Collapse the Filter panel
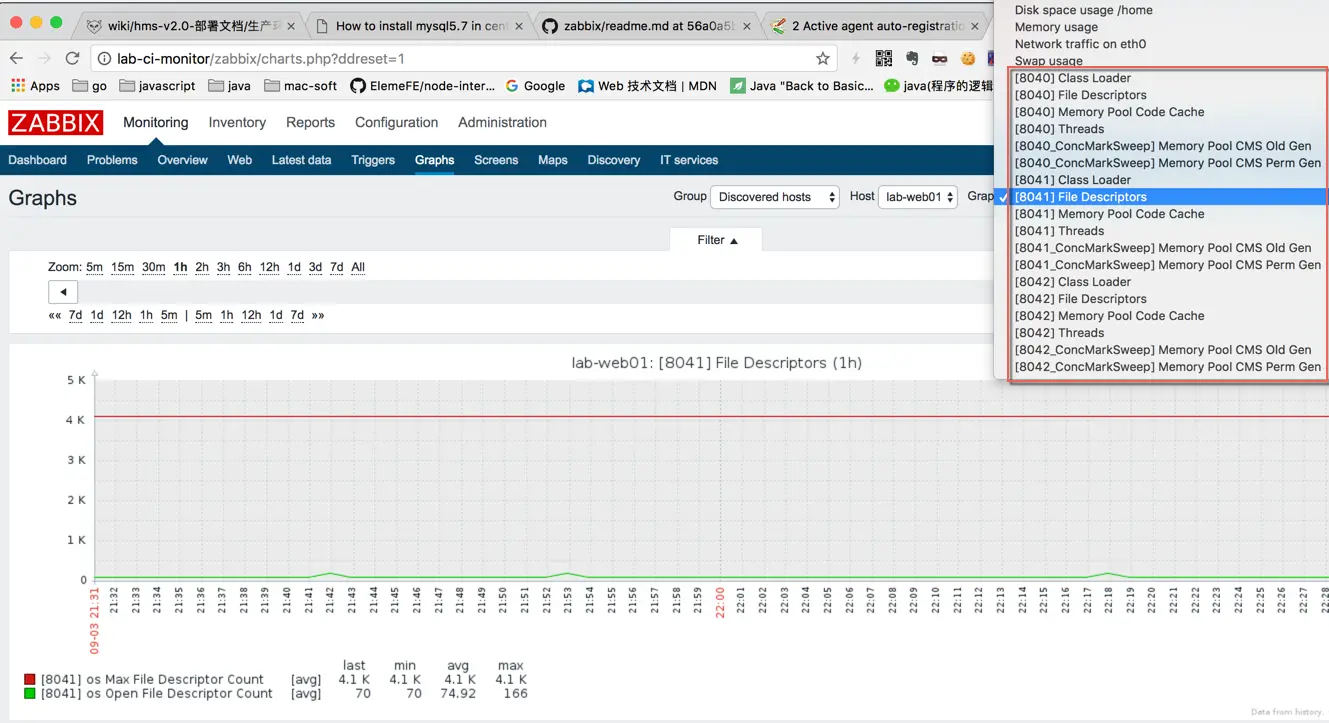The height and width of the screenshot is (723, 1329). click(715, 239)
